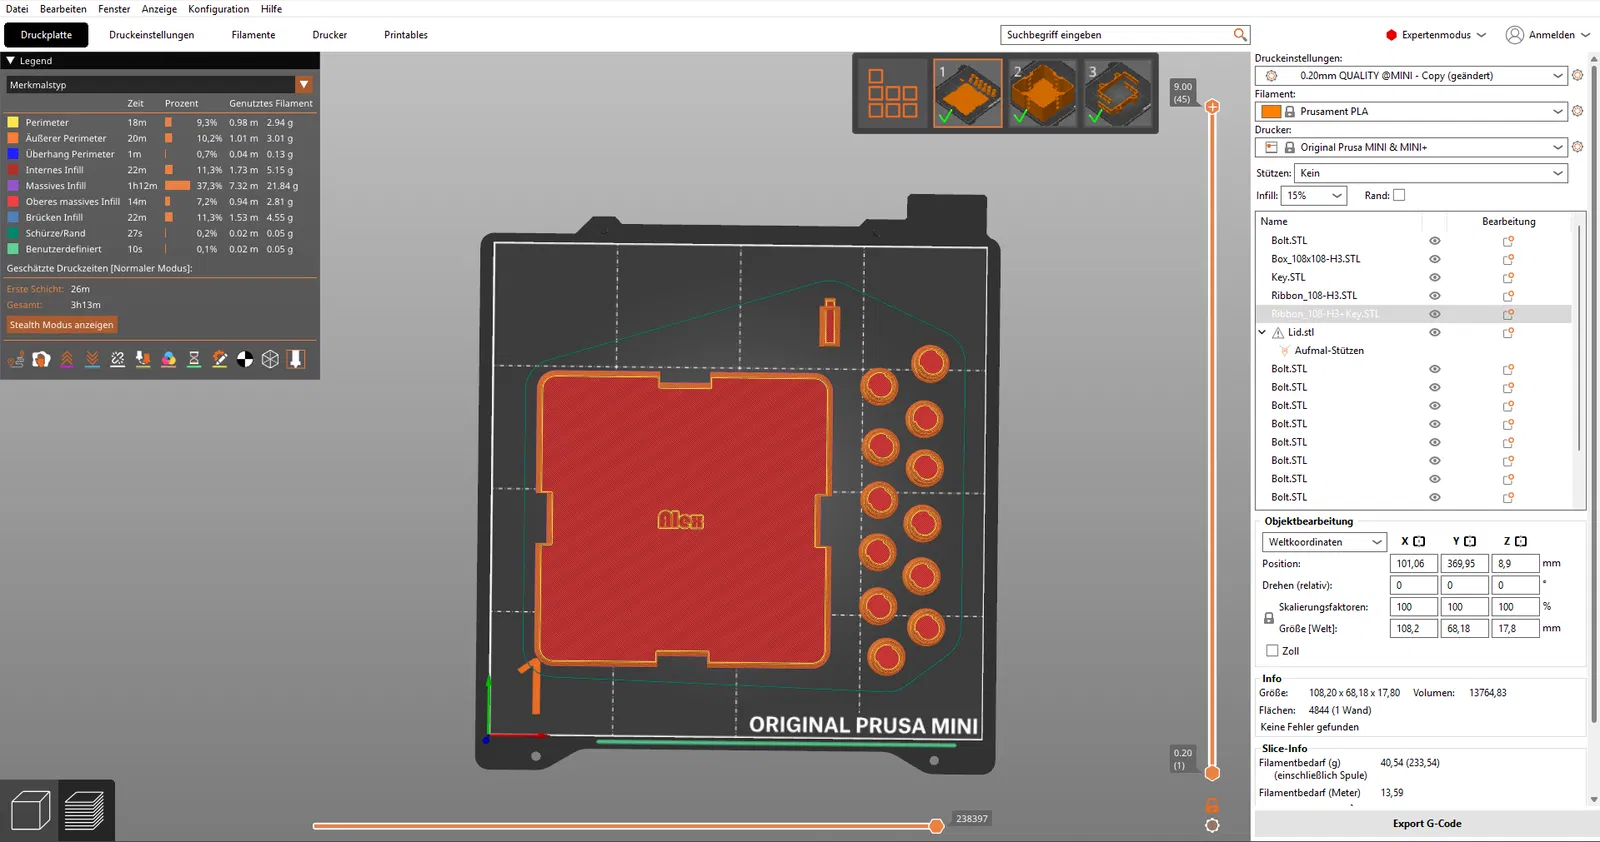The width and height of the screenshot is (1600, 842).
Task: Click edit icon for Lid.stl row
Action: [x=1508, y=332]
